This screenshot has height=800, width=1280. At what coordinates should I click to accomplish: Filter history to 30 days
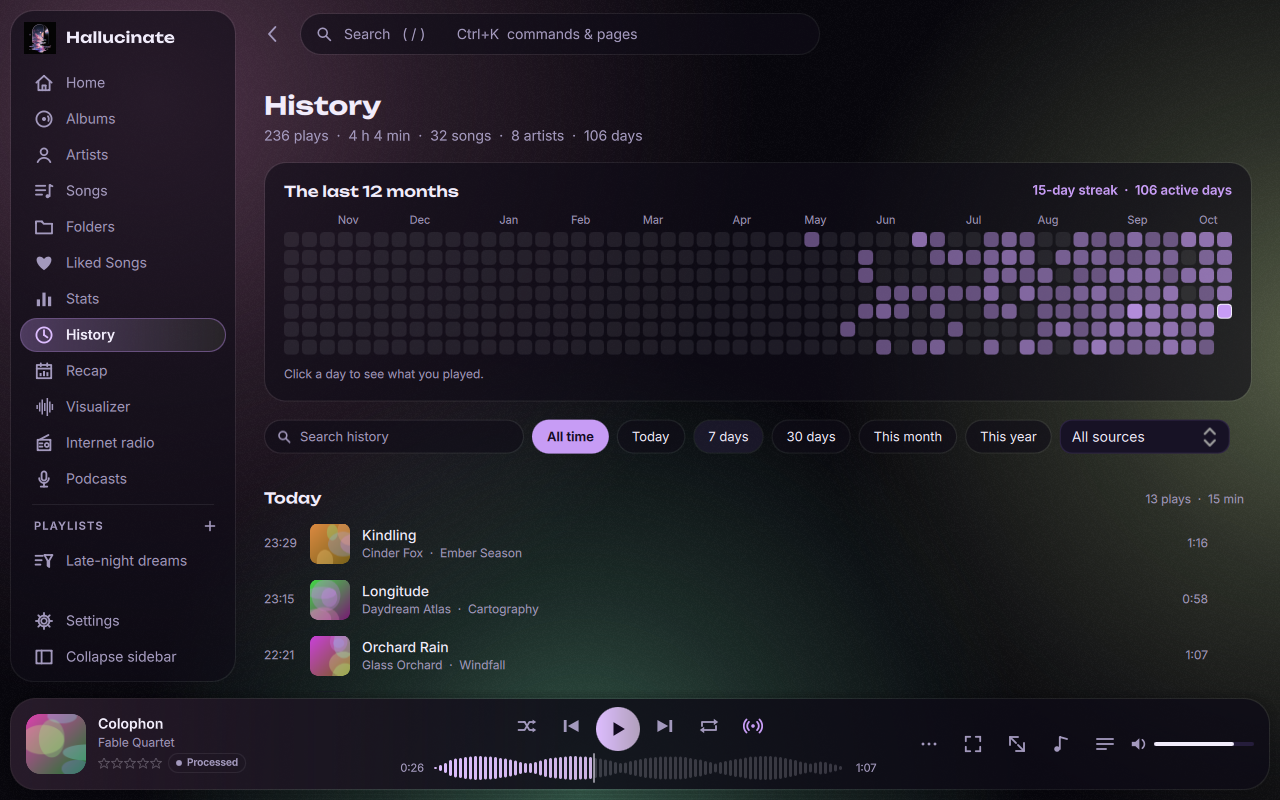pos(811,437)
